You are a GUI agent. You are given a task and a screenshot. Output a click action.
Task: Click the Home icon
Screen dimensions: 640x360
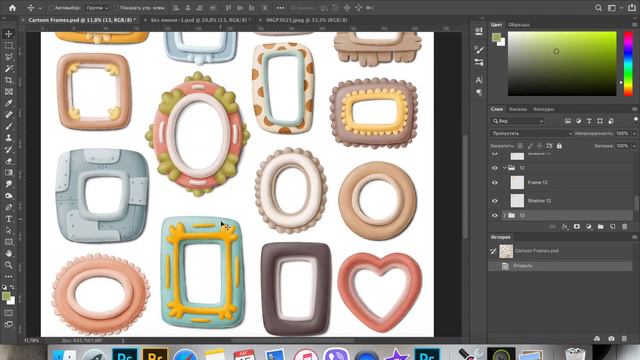tap(12, 8)
